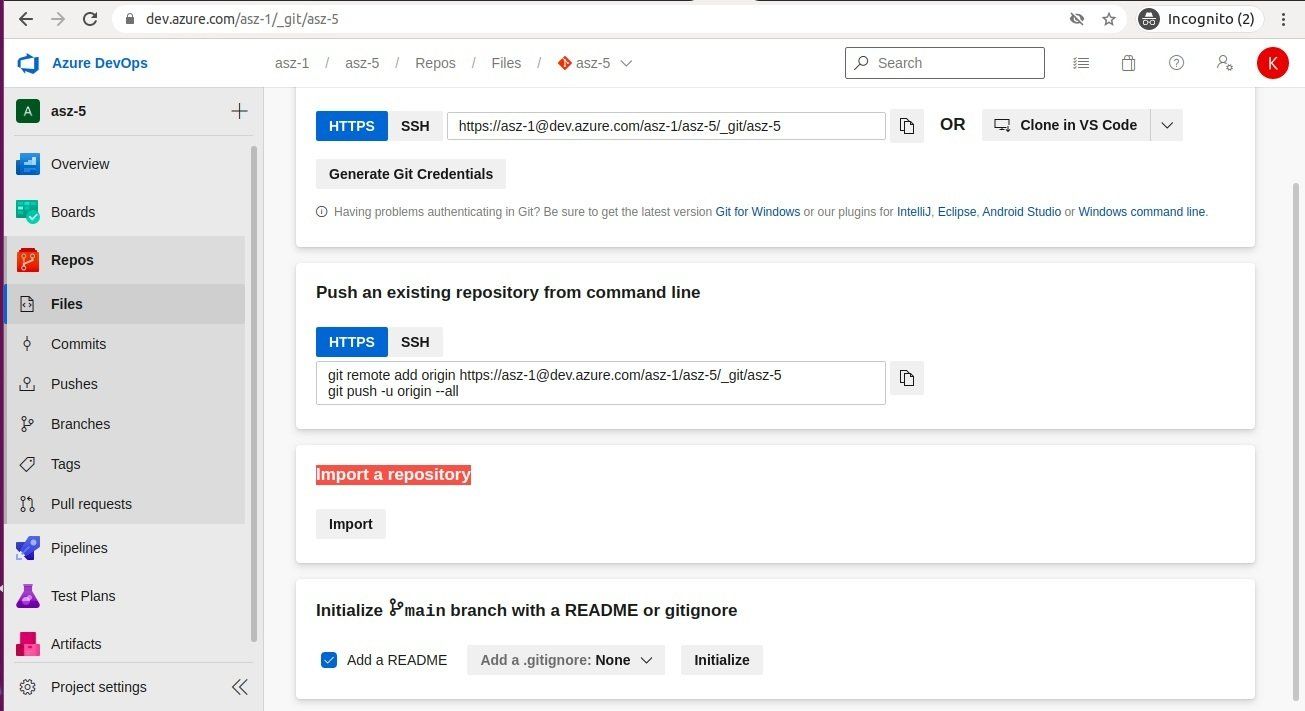This screenshot has height=711, width=1305.
Task: Click the page vertical scrollbar
Action: click(1297, 440)
